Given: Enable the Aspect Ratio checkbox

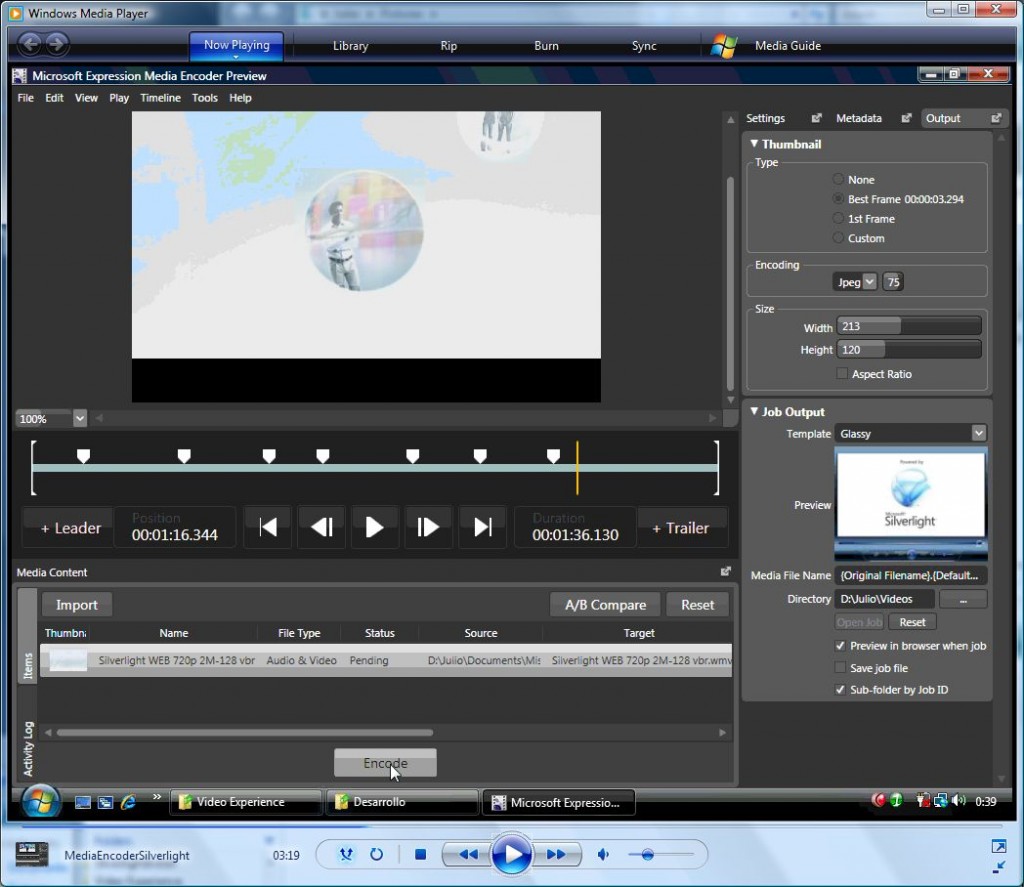Looking at the screenshot, I should pos(841,373).
